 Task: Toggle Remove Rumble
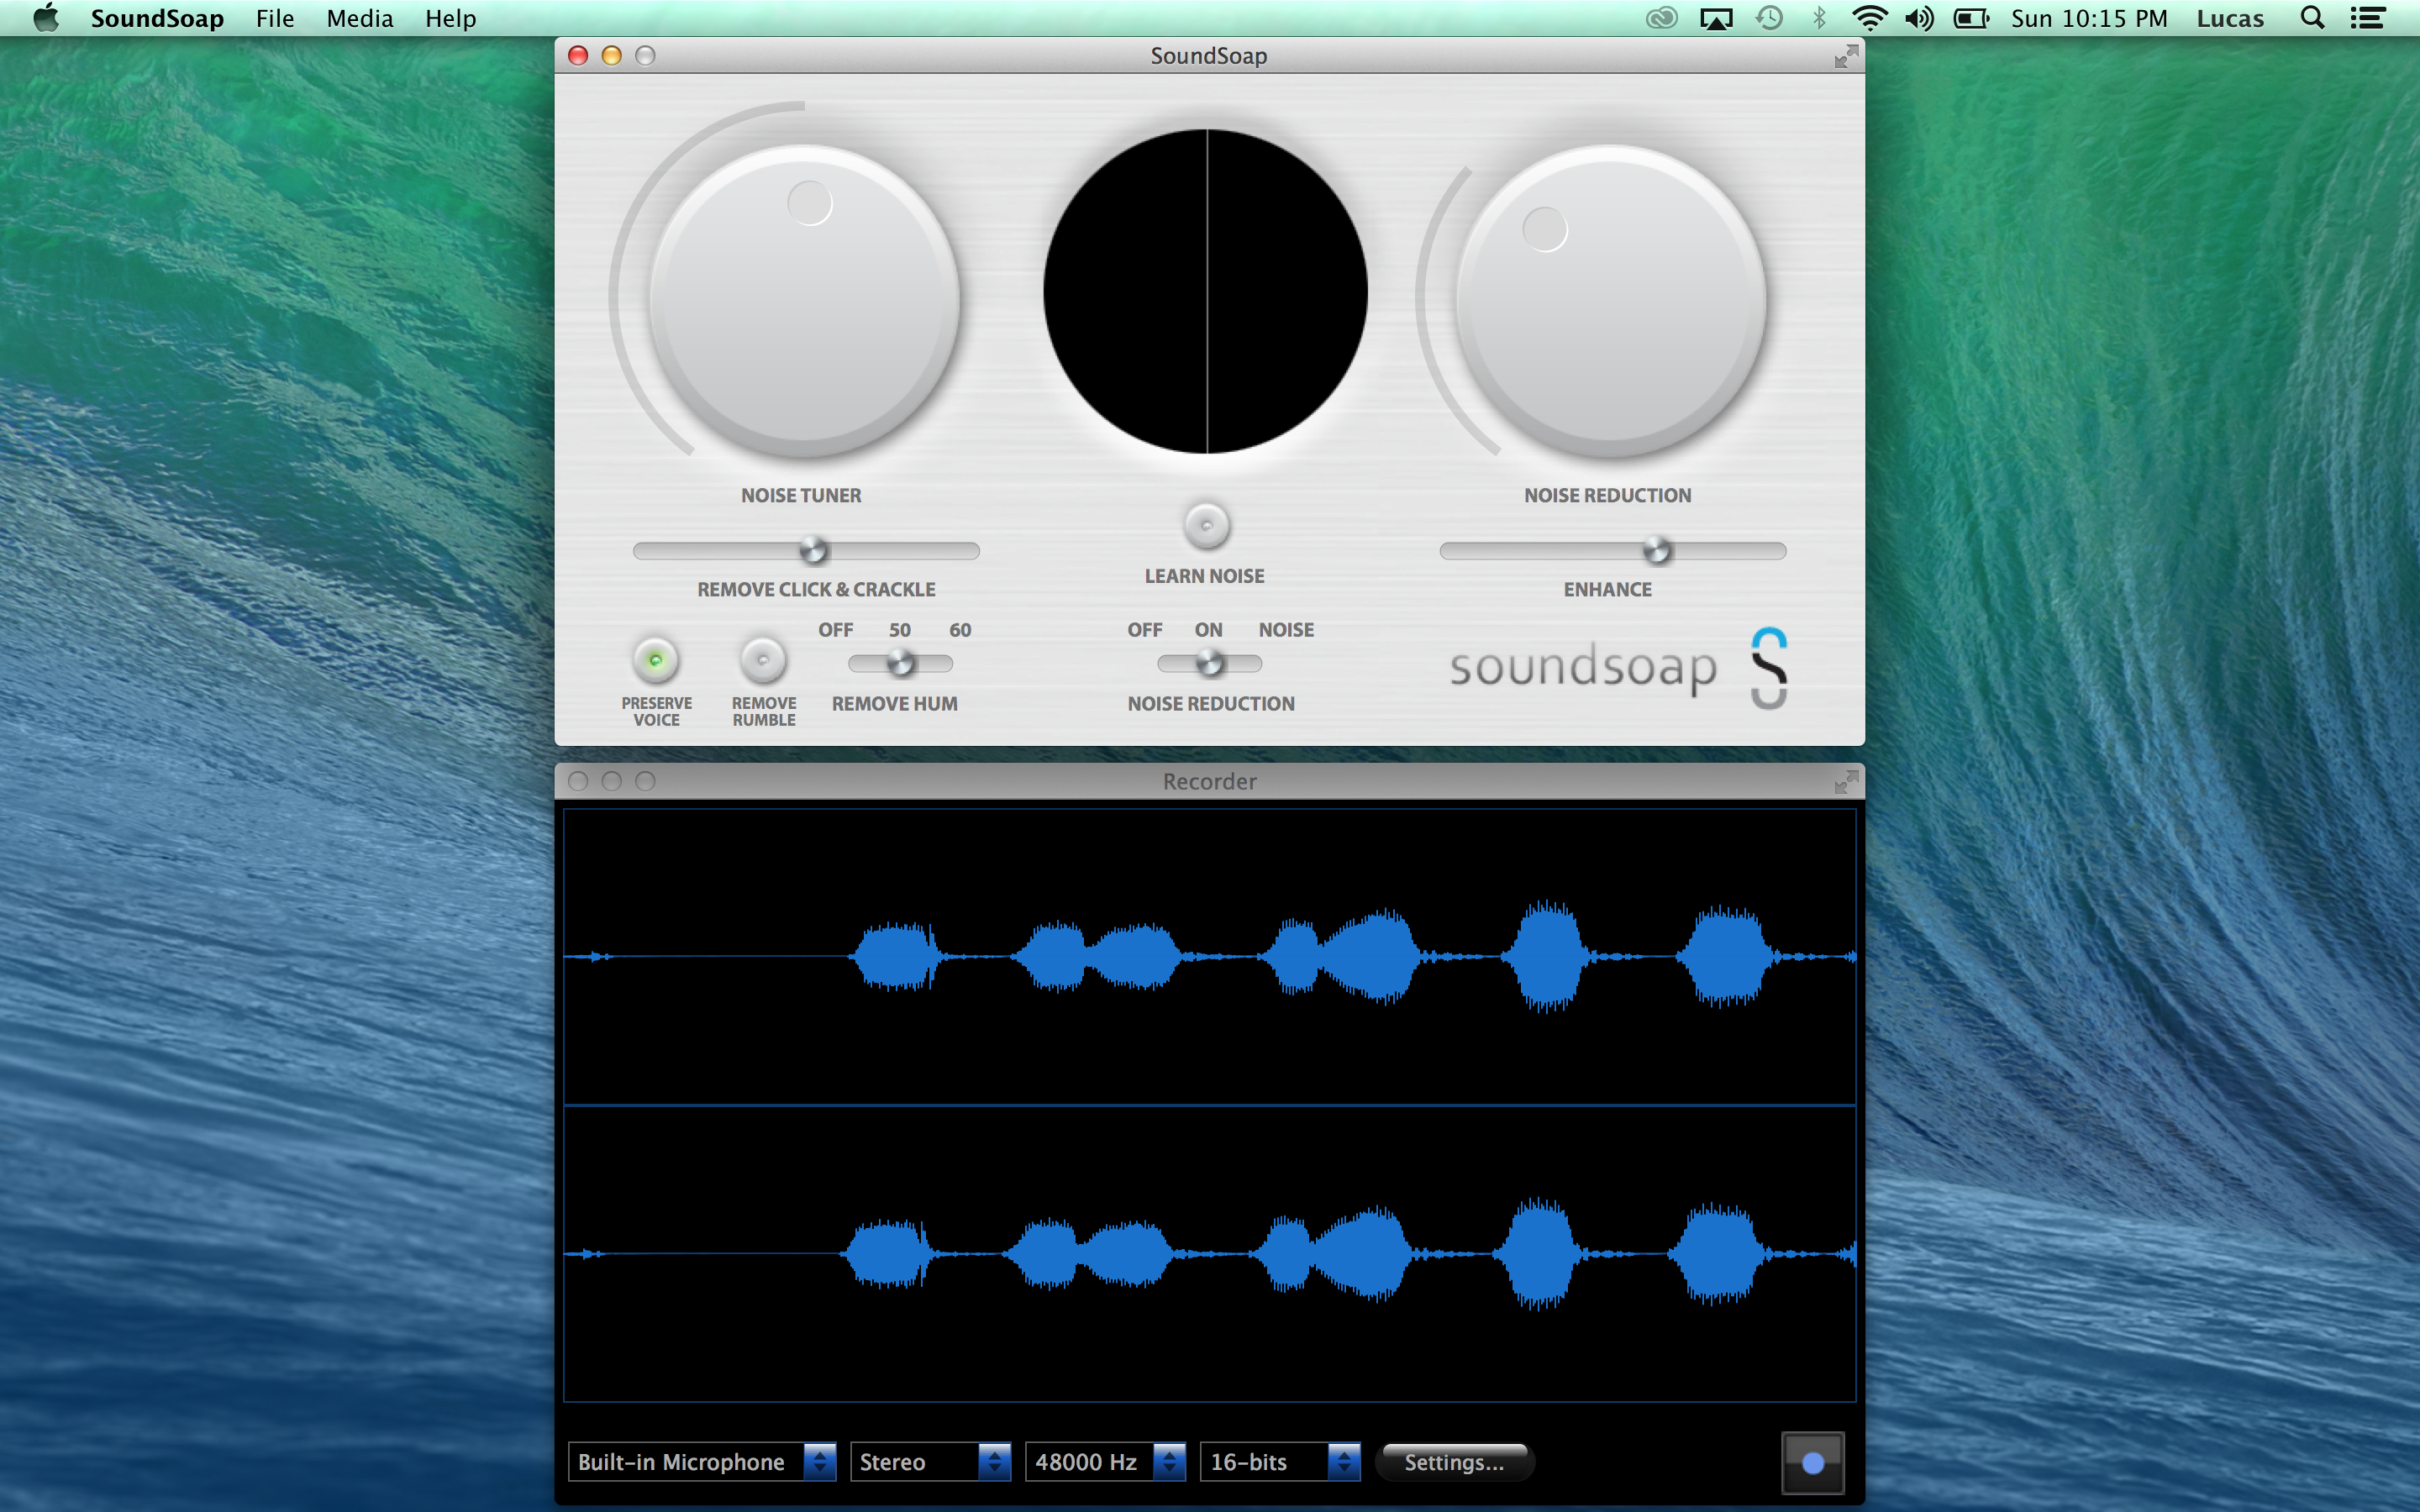tap(763, 660)
